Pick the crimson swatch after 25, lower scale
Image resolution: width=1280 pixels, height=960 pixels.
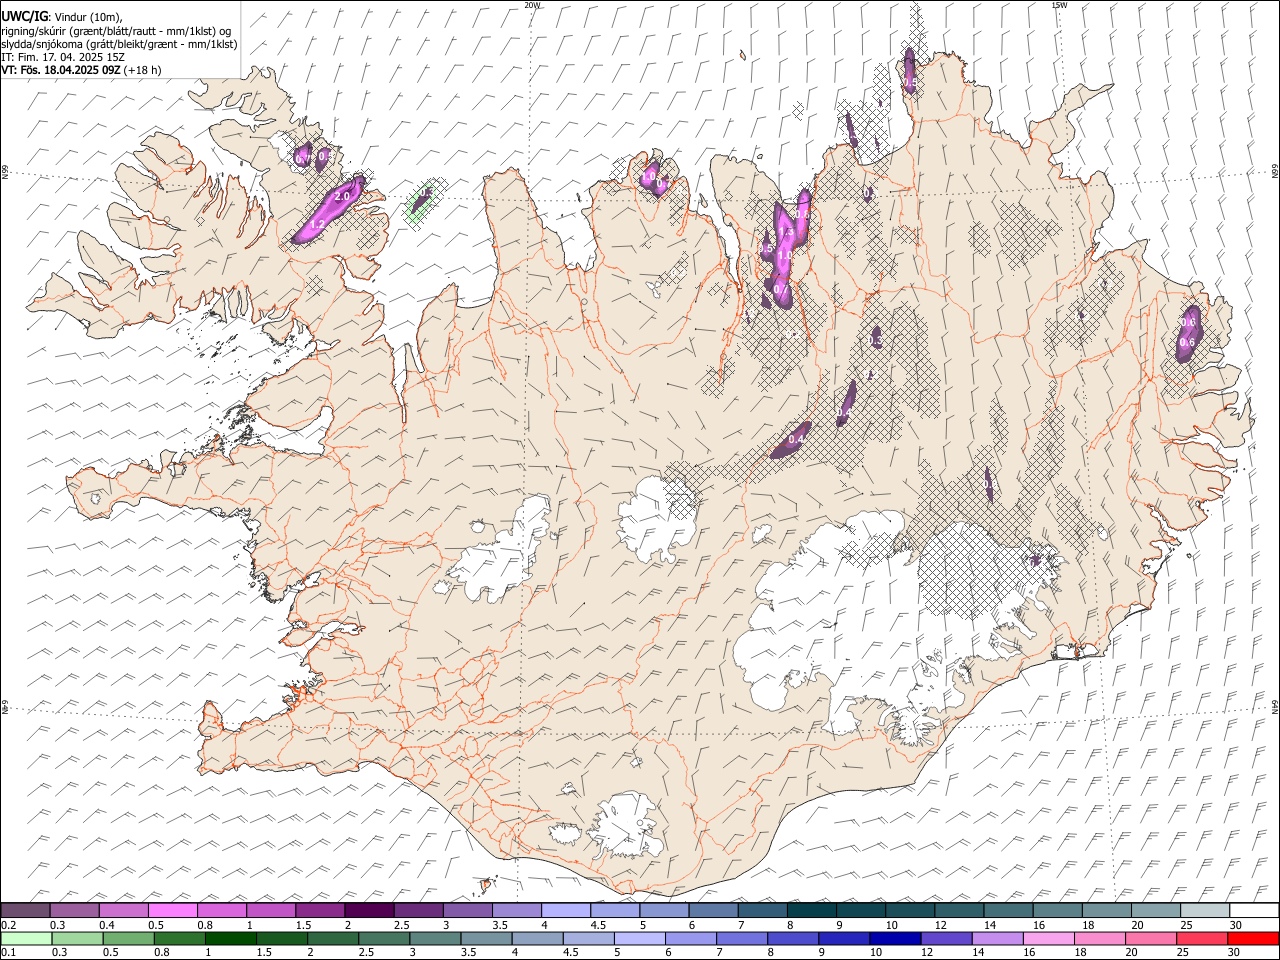[1202, 938]
